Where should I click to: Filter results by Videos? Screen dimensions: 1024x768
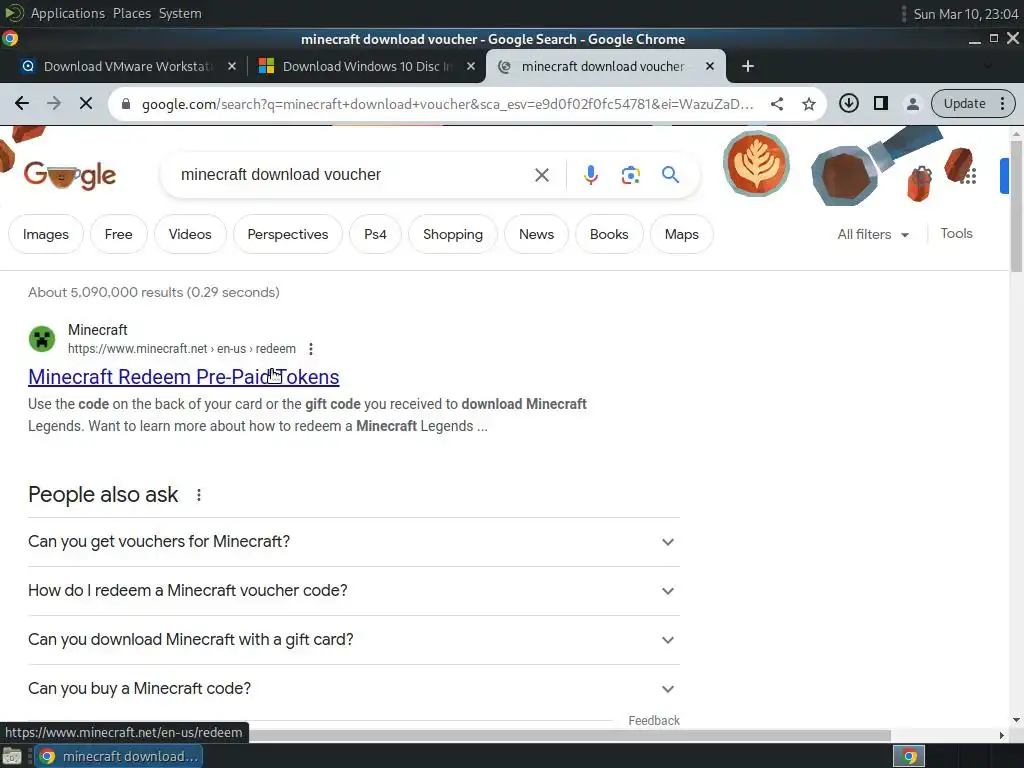click(x=190, y=234)
